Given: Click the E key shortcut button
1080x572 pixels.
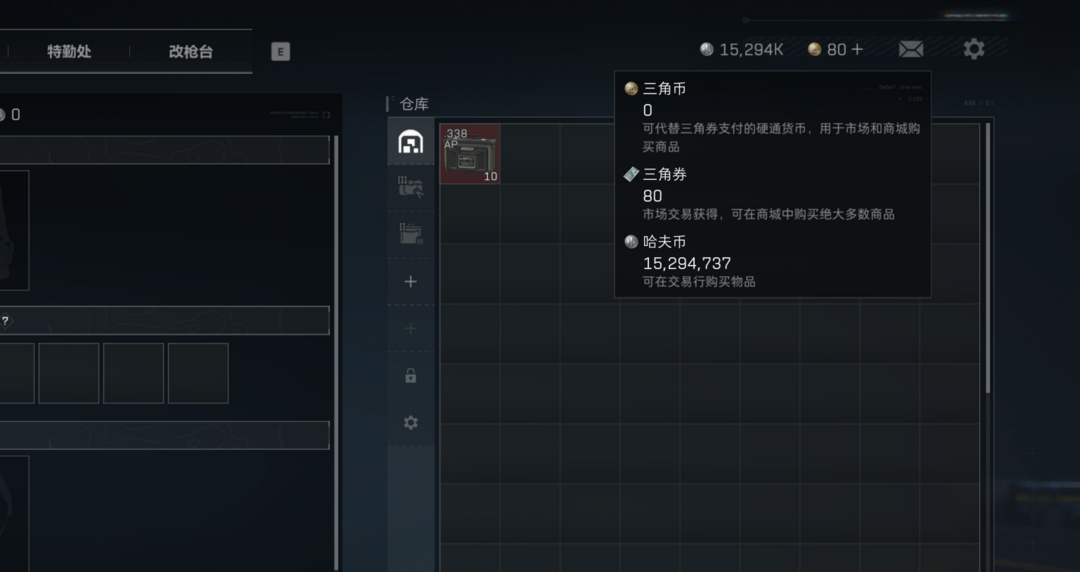Looking at the screenshot, I should (x=280, y=52).
